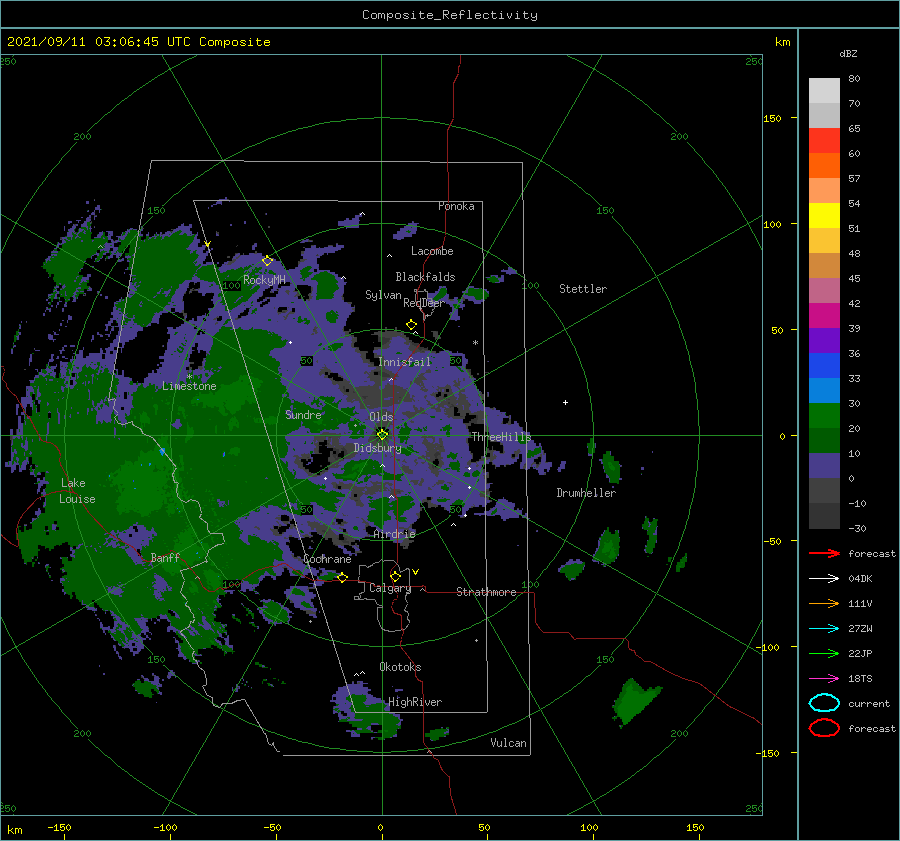The height and width of the screenshot is (841, 900).
Task: Pick the magenta 39-42 dBZ swatch
Action: (824, 316)
